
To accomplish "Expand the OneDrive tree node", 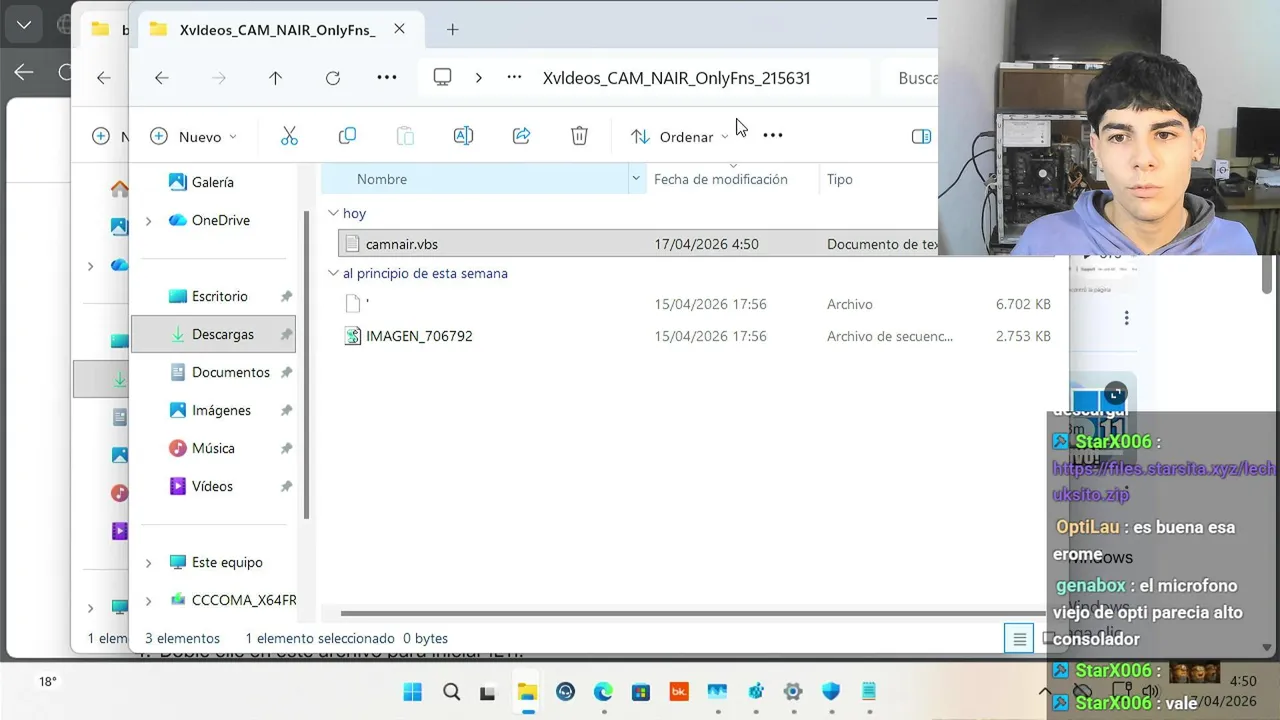I will pyautogui.click(x=149, y=220).
